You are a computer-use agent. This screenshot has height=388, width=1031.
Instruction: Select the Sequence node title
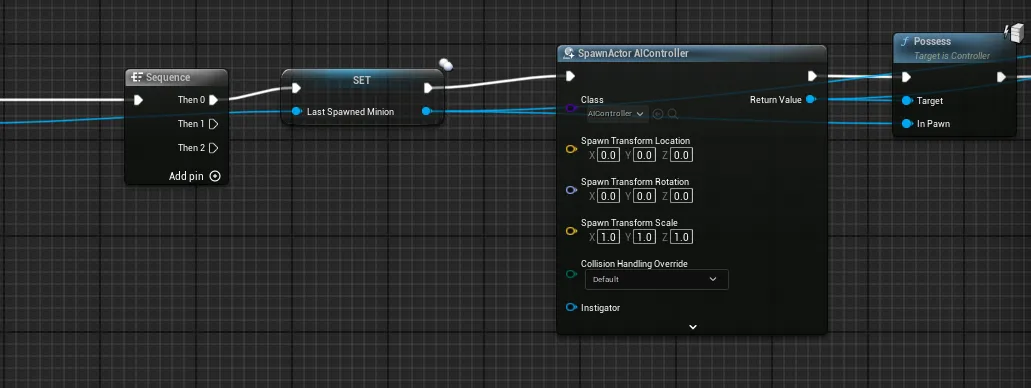click(x=168, y=78)
